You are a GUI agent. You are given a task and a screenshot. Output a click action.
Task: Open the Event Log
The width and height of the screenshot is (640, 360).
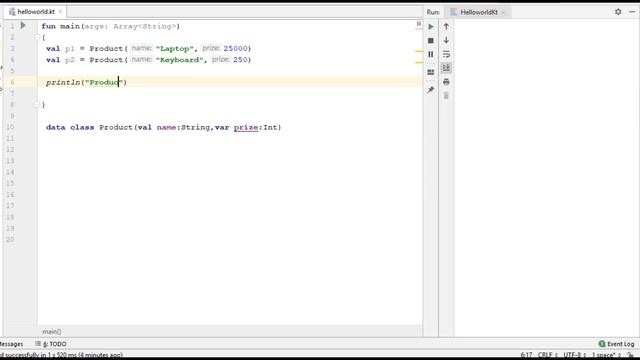coord(616,344)
